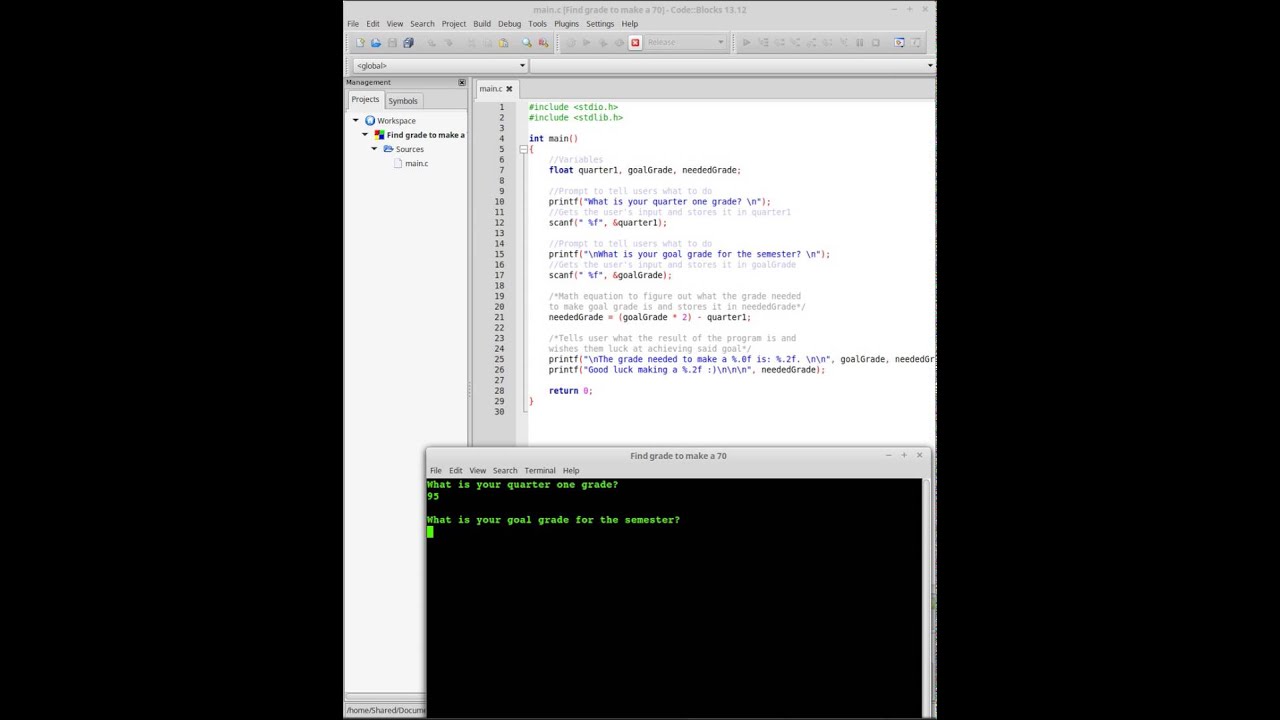The height and width of the screenshot is (720, 1280).
Task: Open a file using the toolbar icon
Action: click(x=376, y=42)
